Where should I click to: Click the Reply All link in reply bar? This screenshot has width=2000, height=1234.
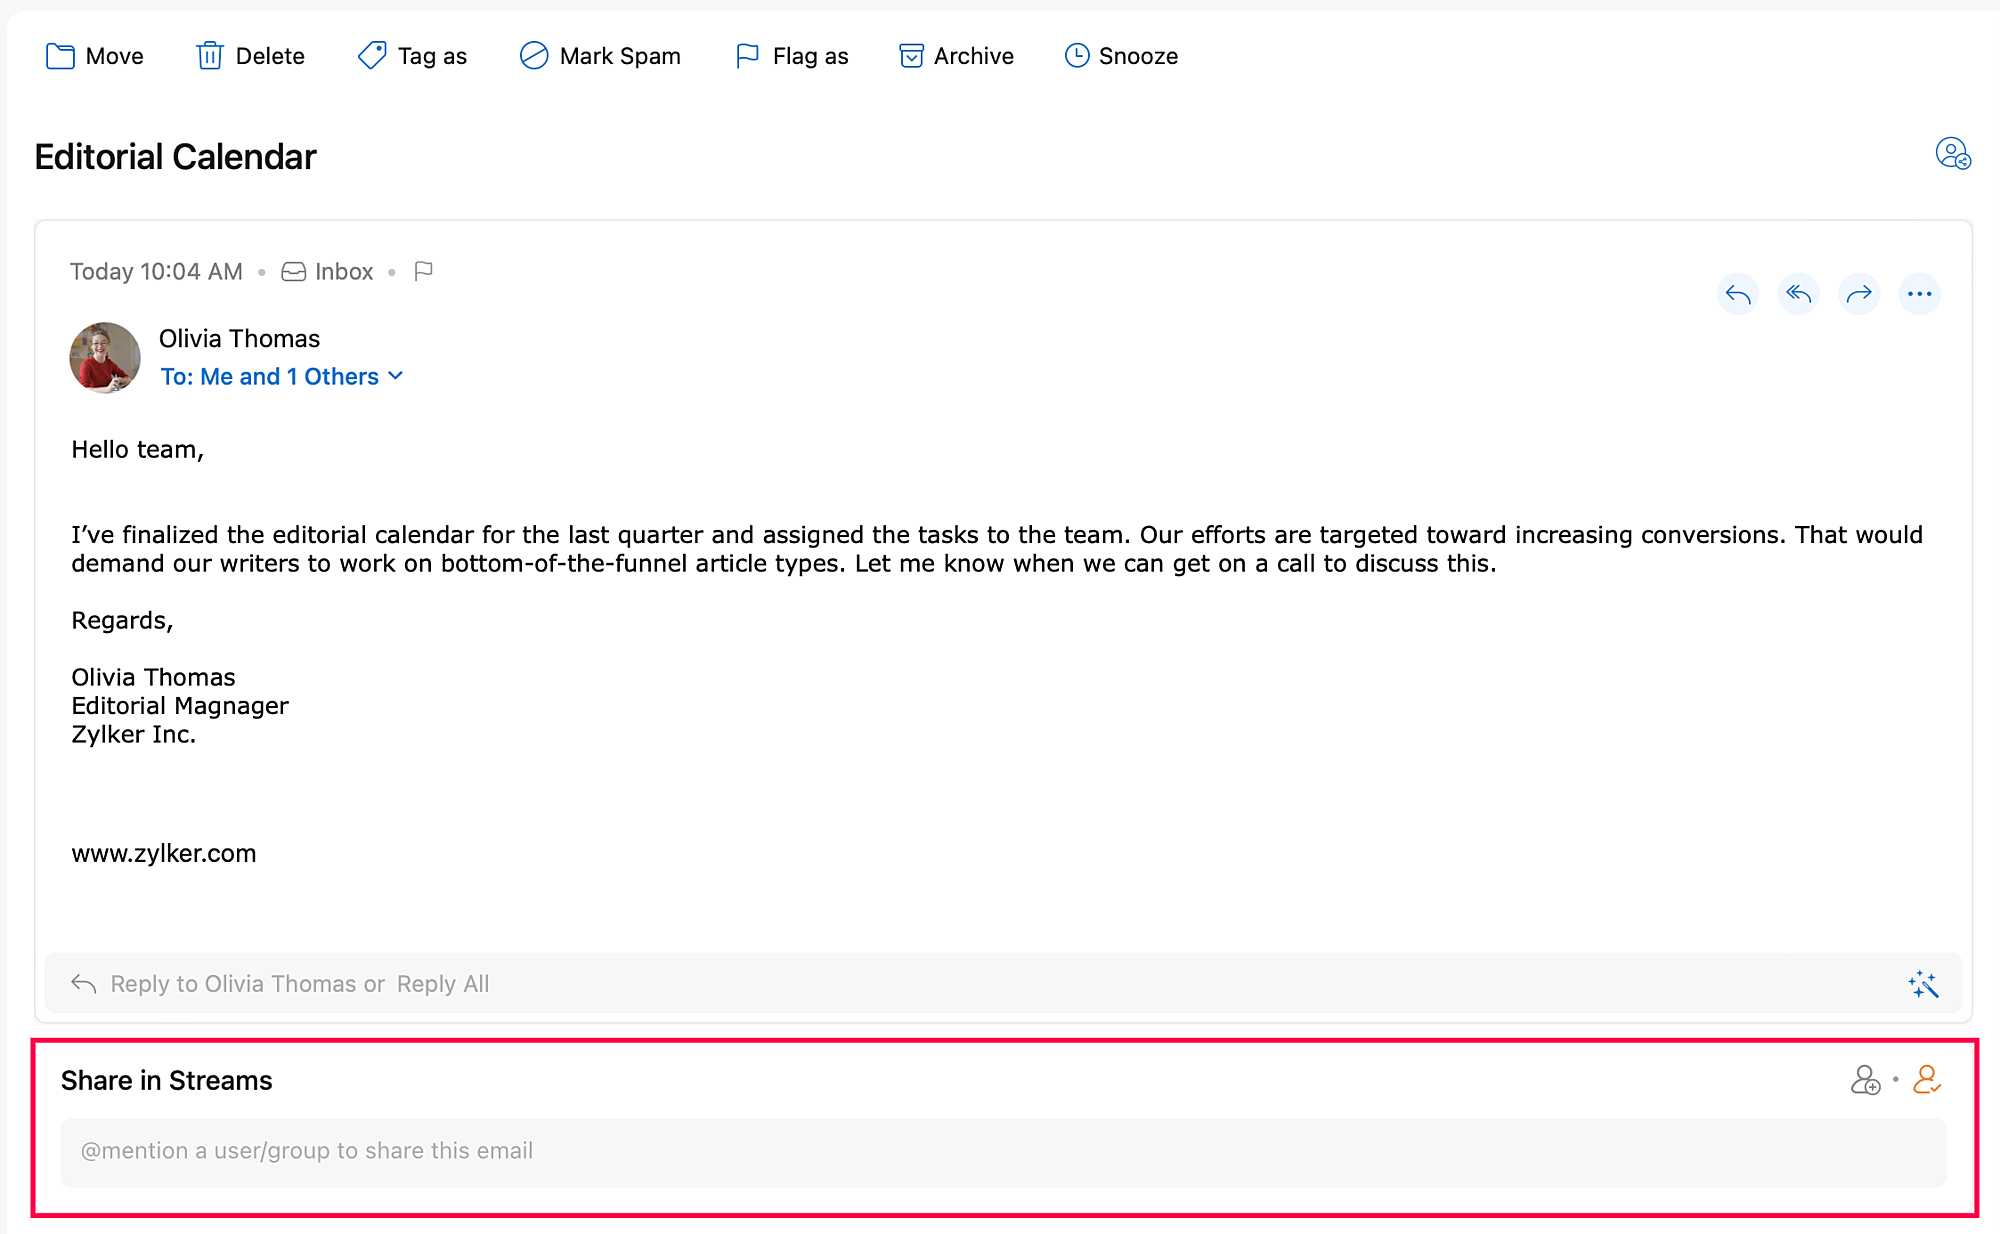click(x=443, y=984)
